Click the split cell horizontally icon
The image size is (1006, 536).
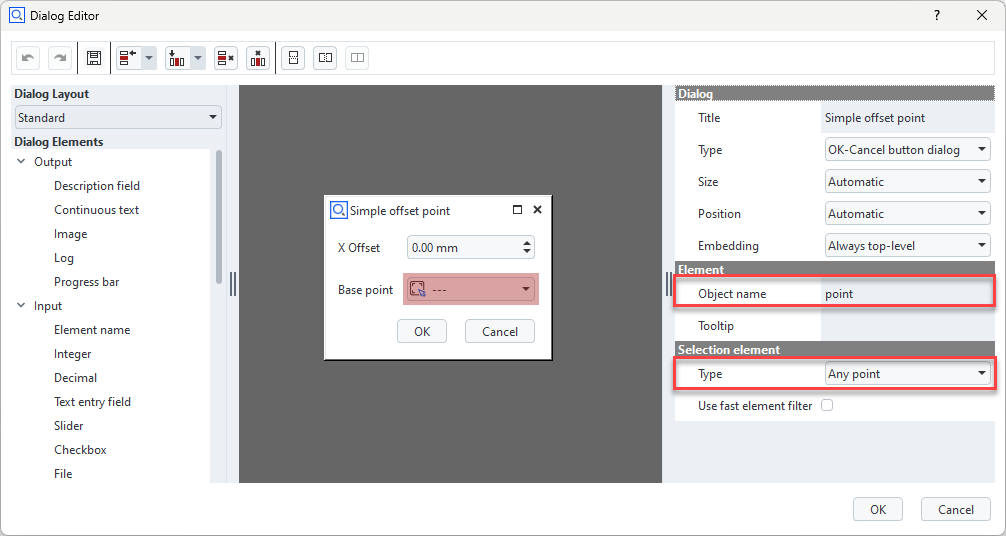[x=325, y=58]
